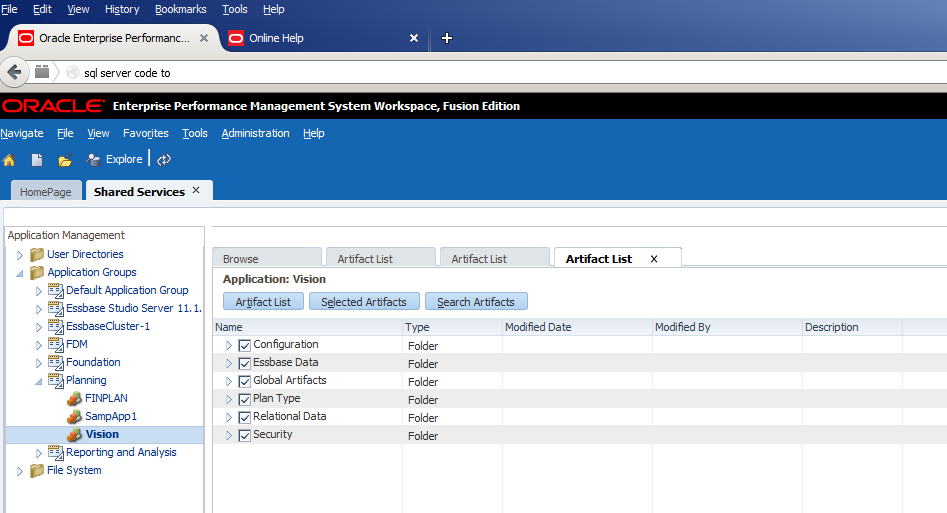947x513 pixels.
Task: Click the Refresh arrows icon in the toolbar
Action: (164, 160)
